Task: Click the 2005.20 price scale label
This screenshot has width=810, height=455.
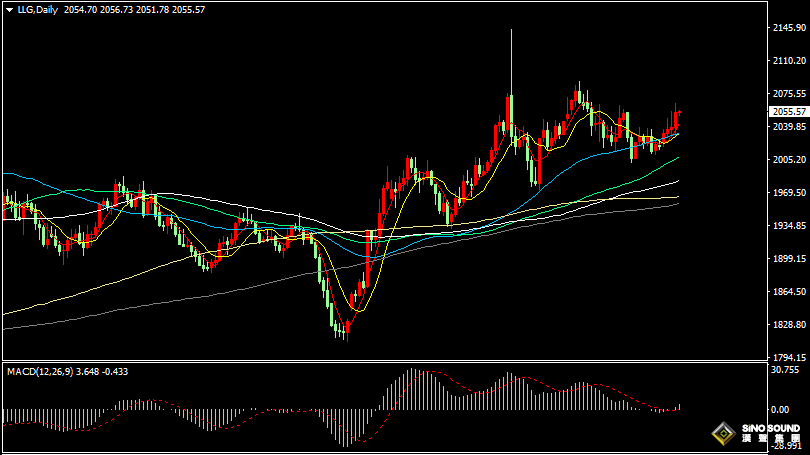Action: tap(790, 160)
